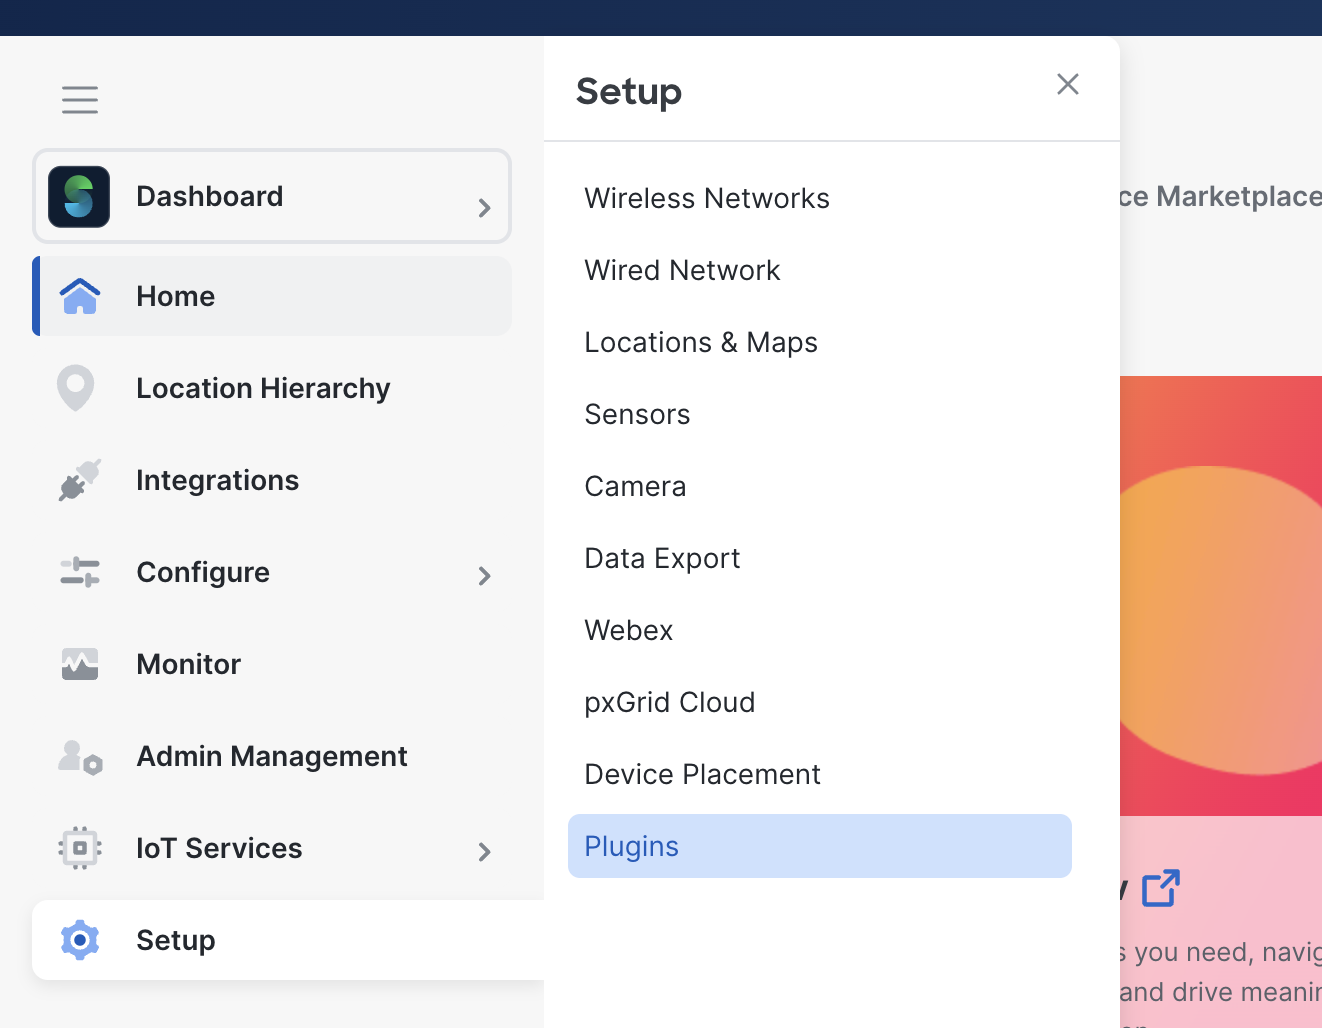The height and width of the screenshot is (1028, 1322).
Task: Expand the Dashboard switcher chevron
Action: click(x=485, y=208)
